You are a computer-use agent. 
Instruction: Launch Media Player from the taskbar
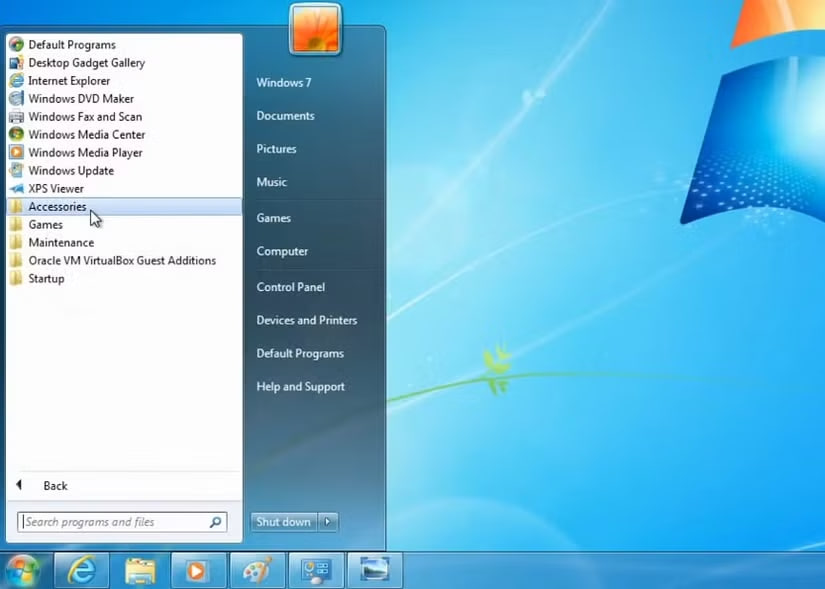(199, 570)
